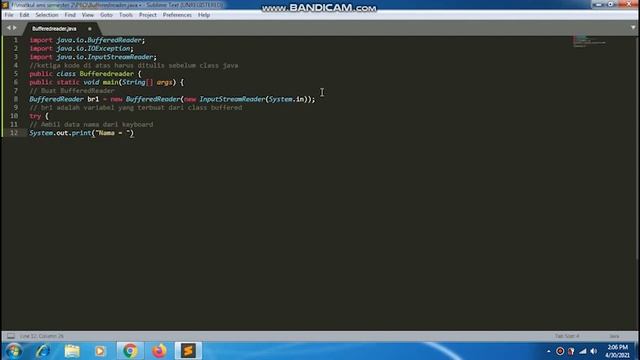
Task: Open the taskbar clock and date
Action: (x=618, y=351)
